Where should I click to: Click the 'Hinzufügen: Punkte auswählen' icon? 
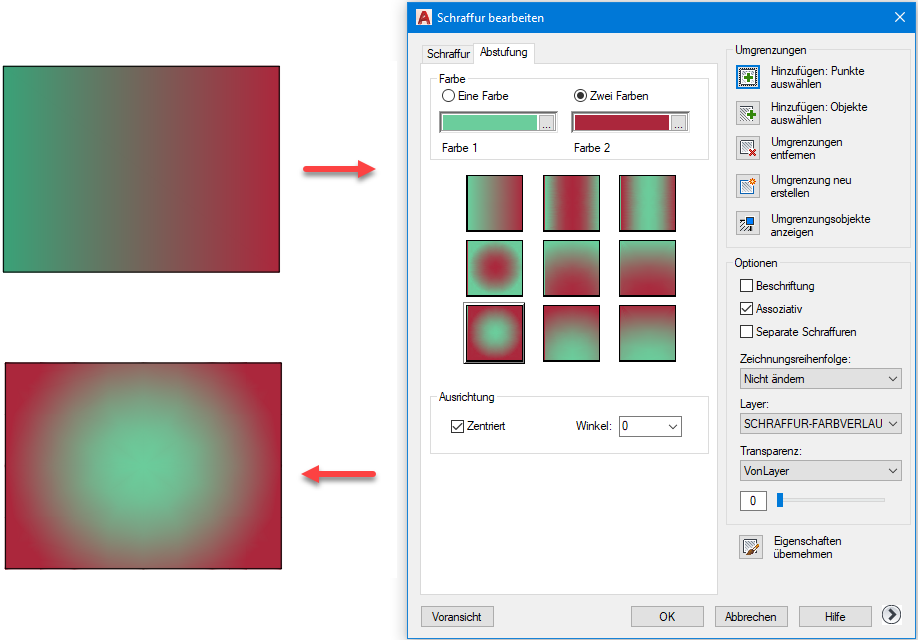click(748, 78)
